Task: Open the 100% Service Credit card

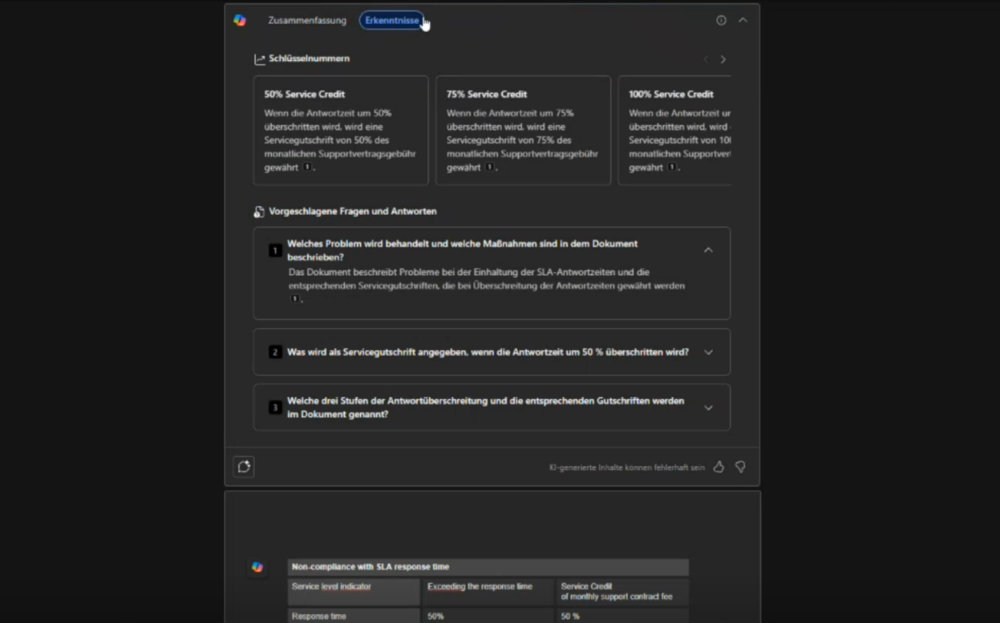Action: (674, 130)
